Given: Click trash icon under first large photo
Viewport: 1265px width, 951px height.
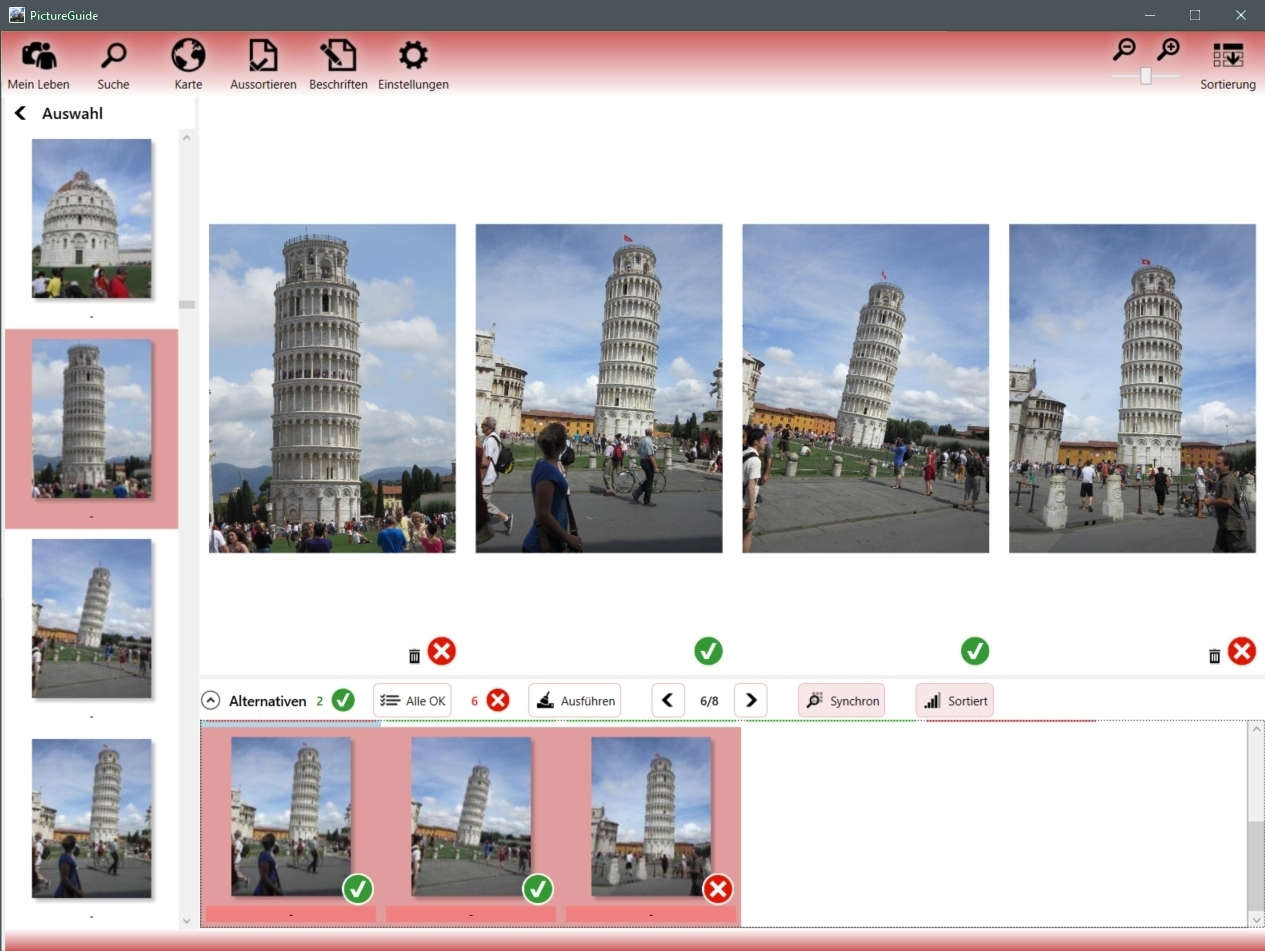Looking at the screenshot, I should (415, 656).
